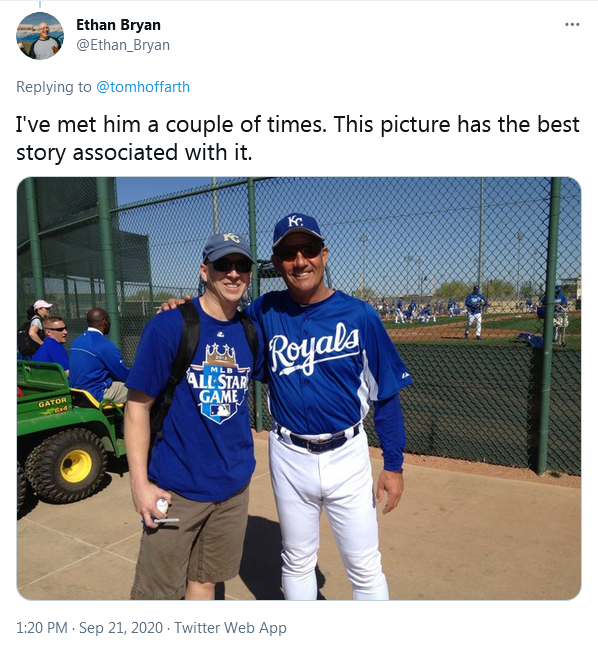Click the Royals script on the jersey

(314, 348)
